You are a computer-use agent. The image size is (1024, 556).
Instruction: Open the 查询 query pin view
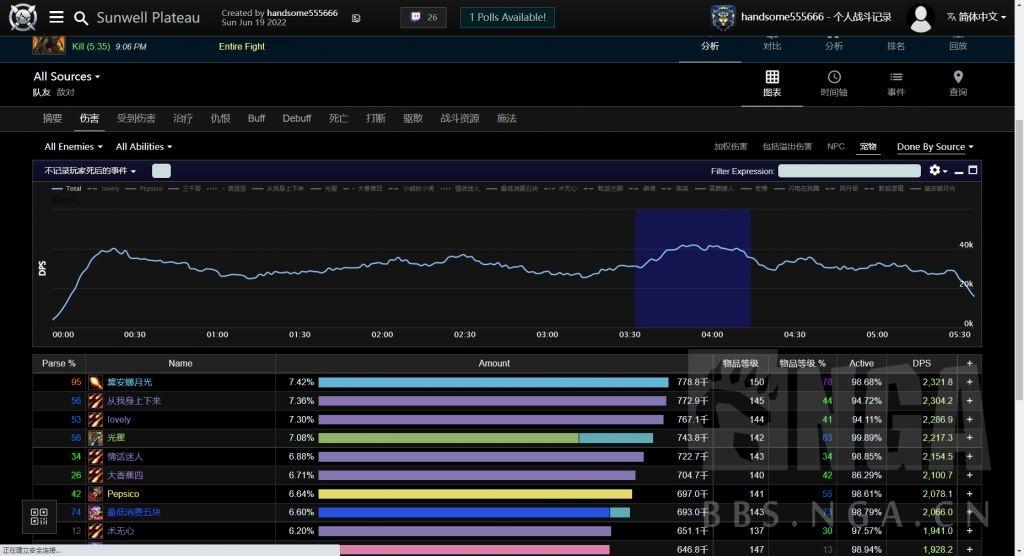coord(958,83)
